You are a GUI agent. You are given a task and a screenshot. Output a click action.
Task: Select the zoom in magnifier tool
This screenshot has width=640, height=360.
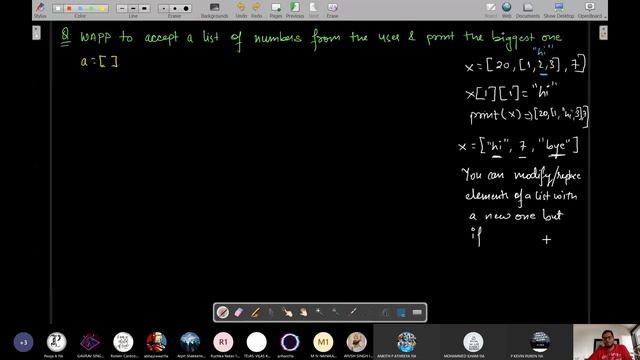320,313
